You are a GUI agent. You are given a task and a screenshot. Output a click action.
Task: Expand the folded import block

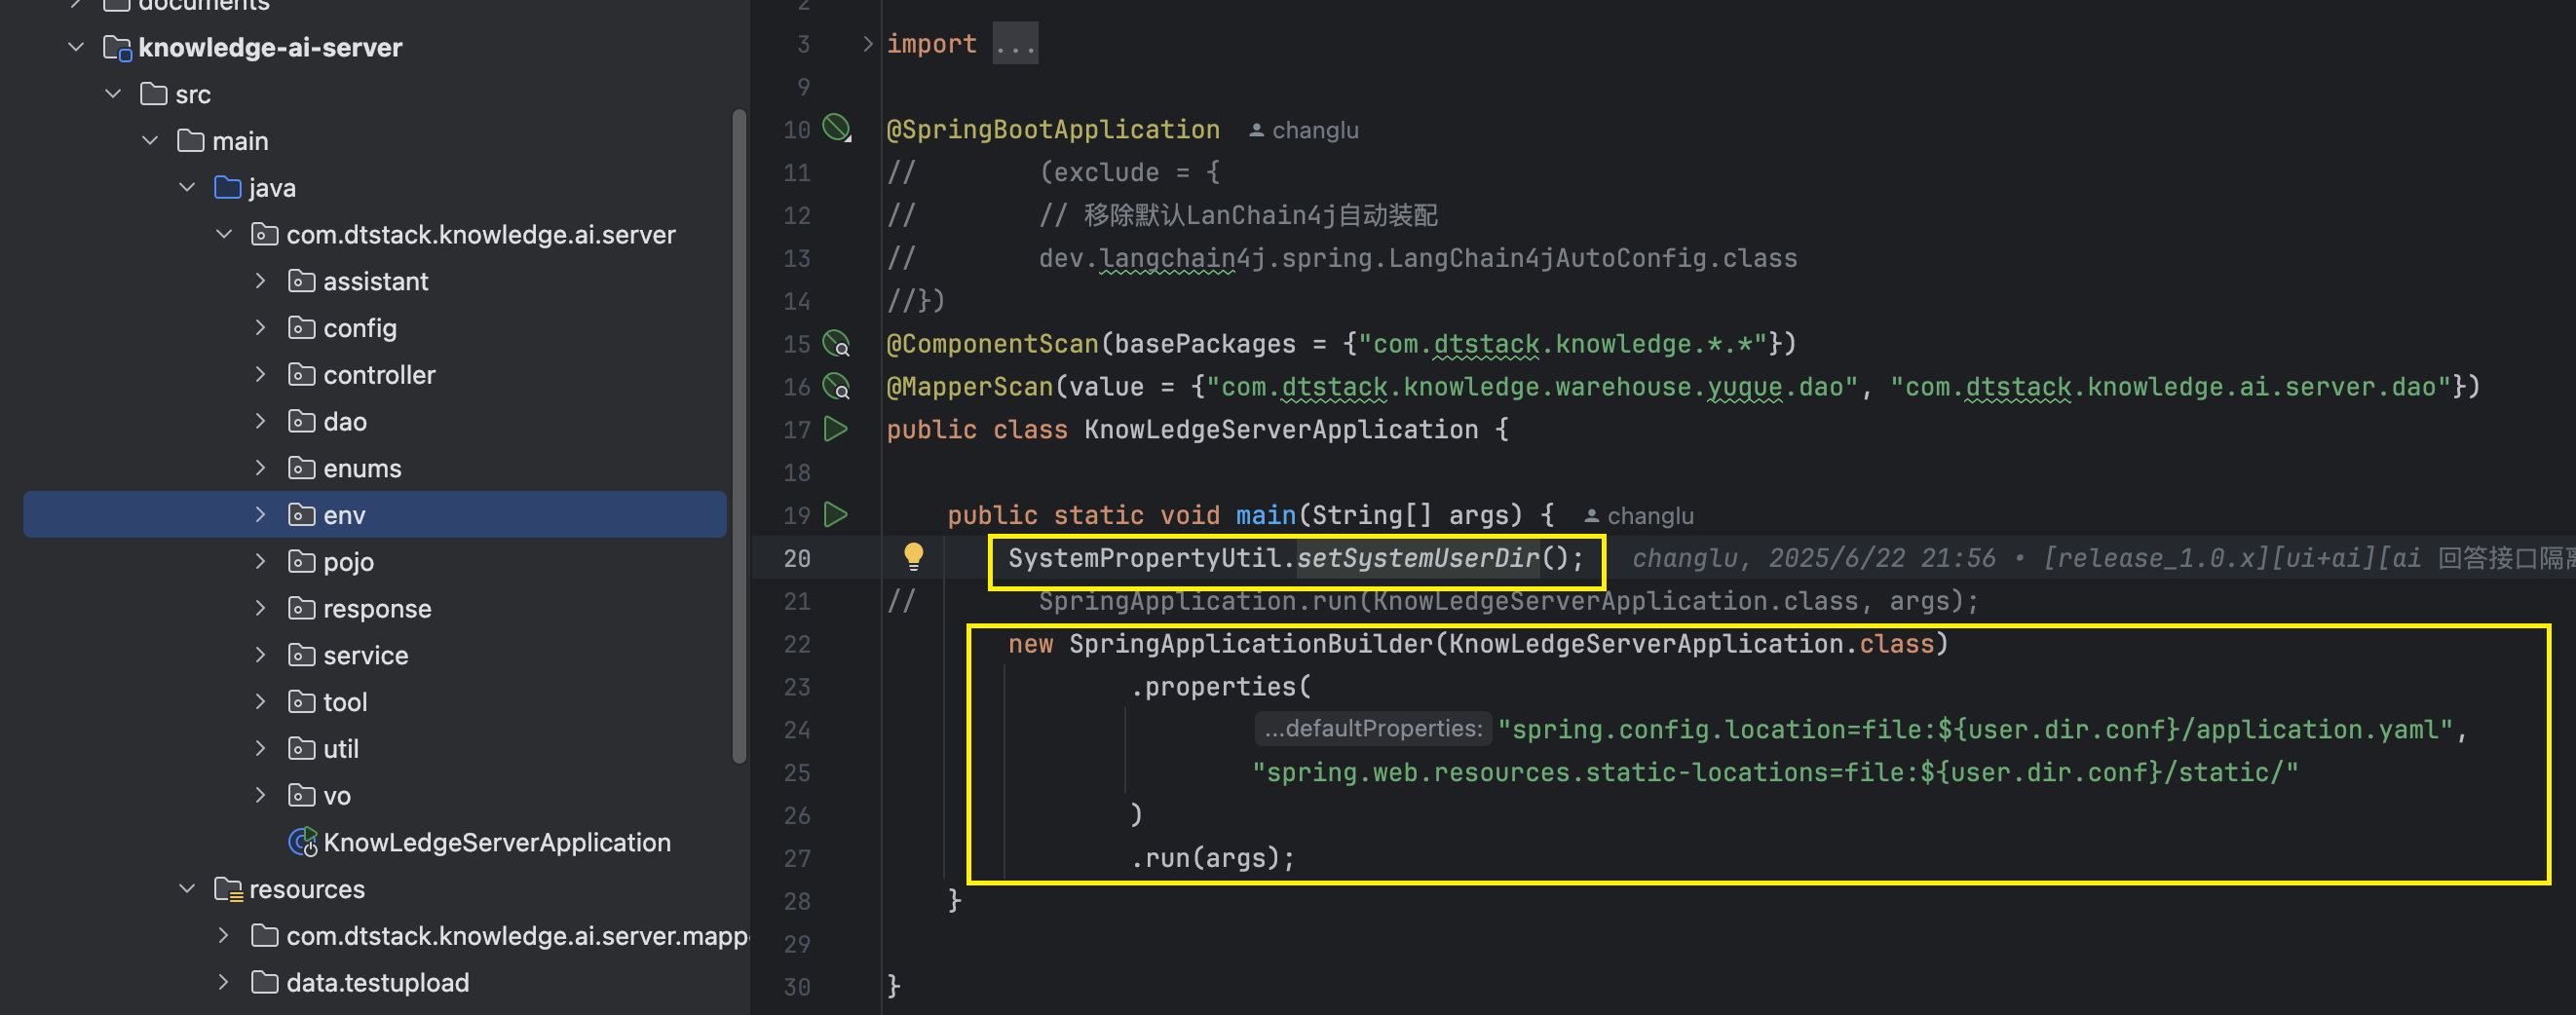(867, 44)
